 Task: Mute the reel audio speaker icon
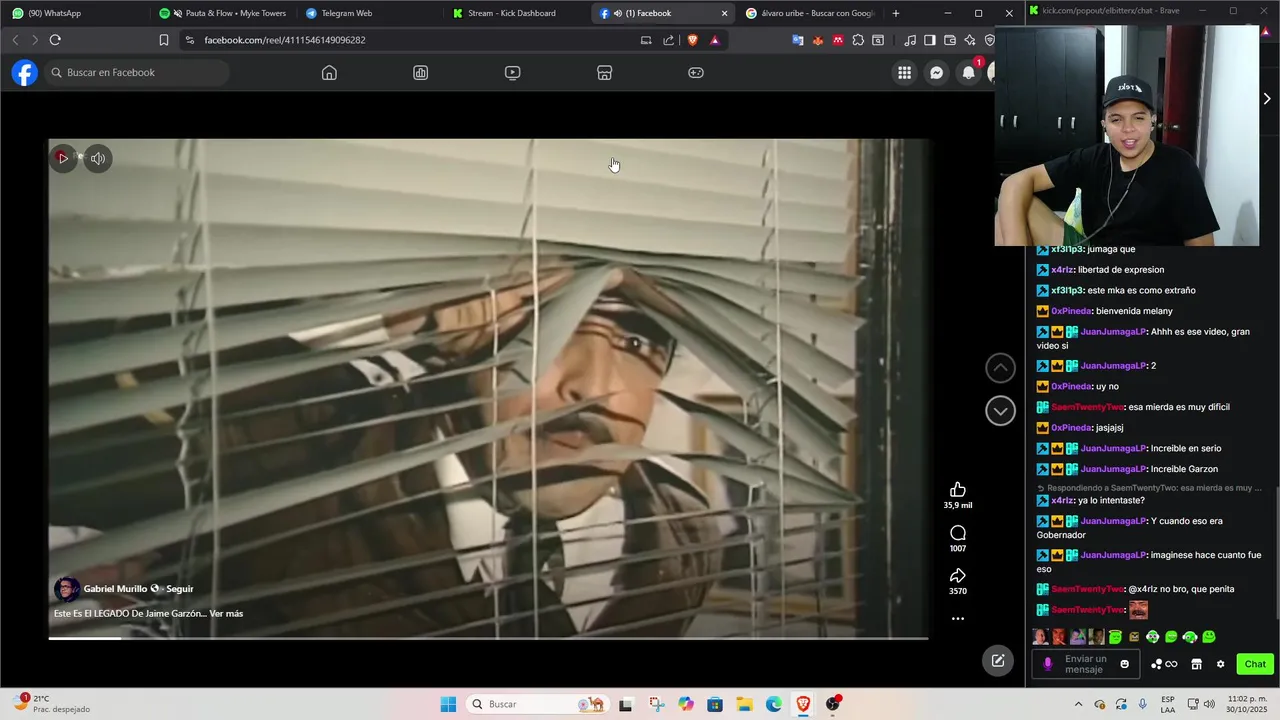[x=98, y=158]
